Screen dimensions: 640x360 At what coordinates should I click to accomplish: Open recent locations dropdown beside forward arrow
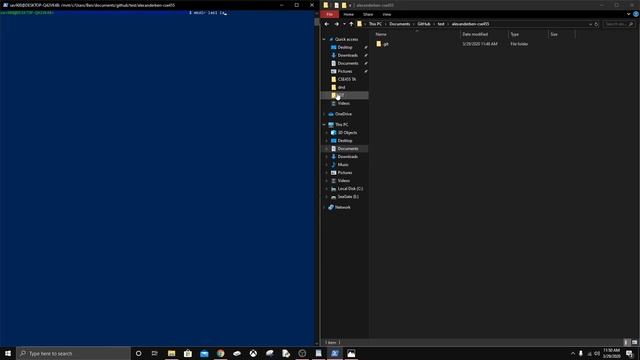click(344, 24)
